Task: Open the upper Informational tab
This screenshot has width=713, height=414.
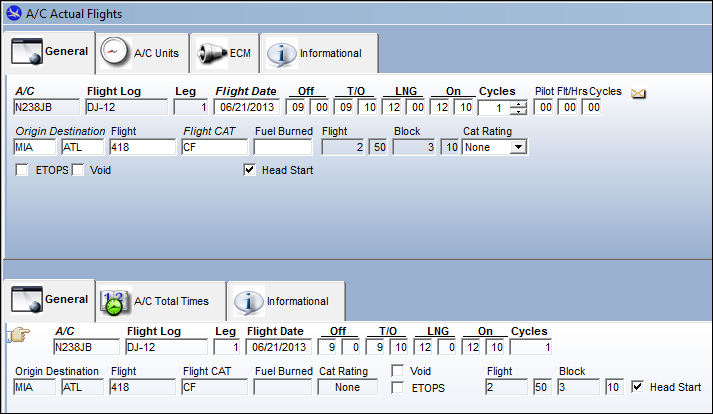Action: point(319,53)
